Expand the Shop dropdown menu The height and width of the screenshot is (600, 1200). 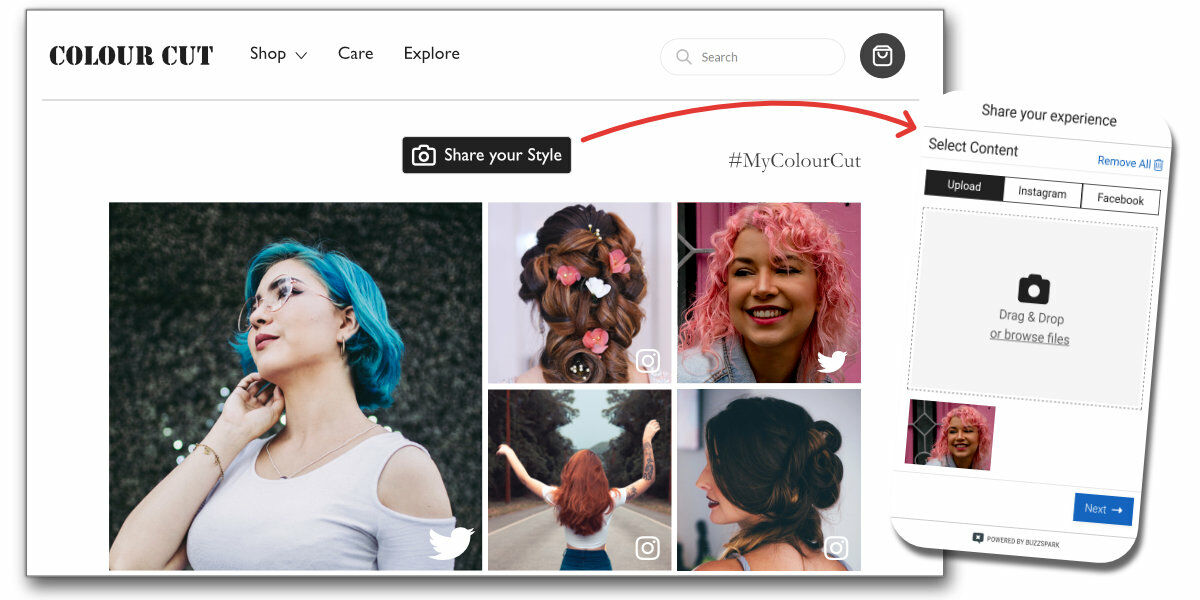278,54
